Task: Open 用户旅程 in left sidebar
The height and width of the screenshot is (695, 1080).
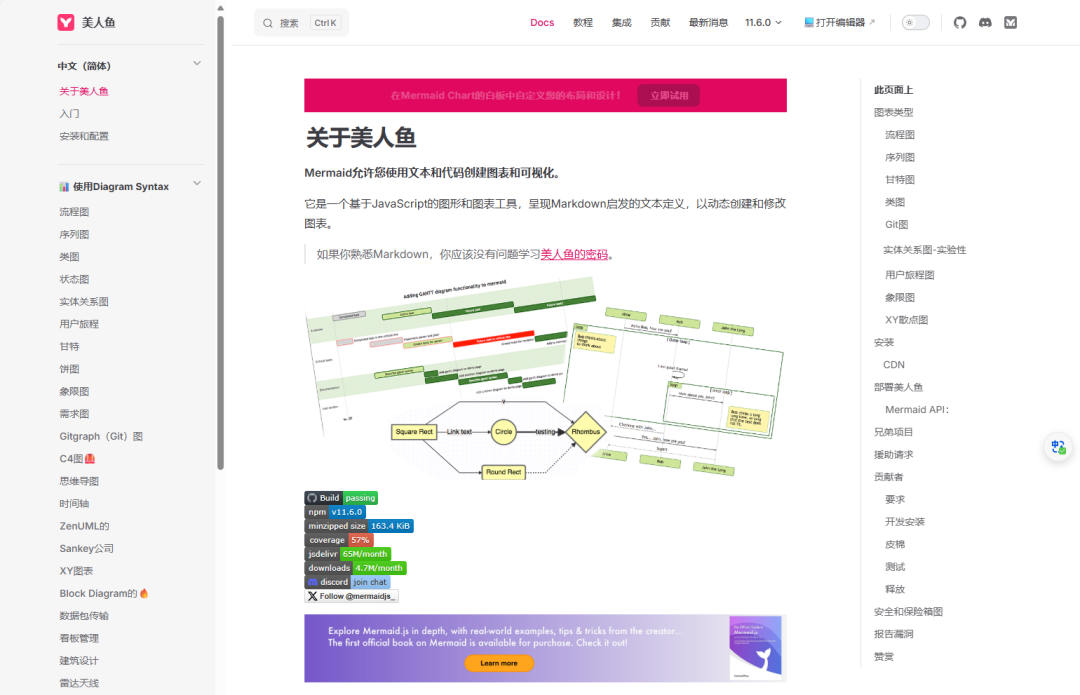Action: click(x=79, y=324)
